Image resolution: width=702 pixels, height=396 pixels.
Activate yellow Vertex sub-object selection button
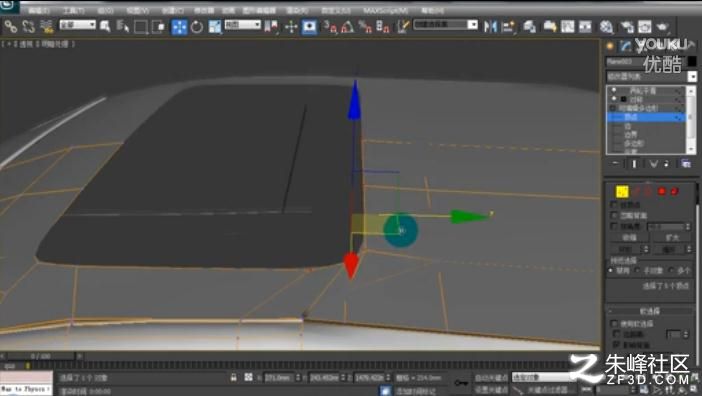click(x=622, y=192)
